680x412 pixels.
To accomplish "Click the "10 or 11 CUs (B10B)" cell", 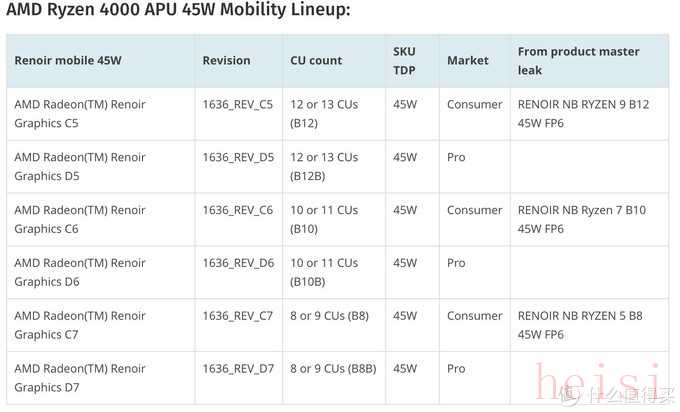I will point(324,272).
